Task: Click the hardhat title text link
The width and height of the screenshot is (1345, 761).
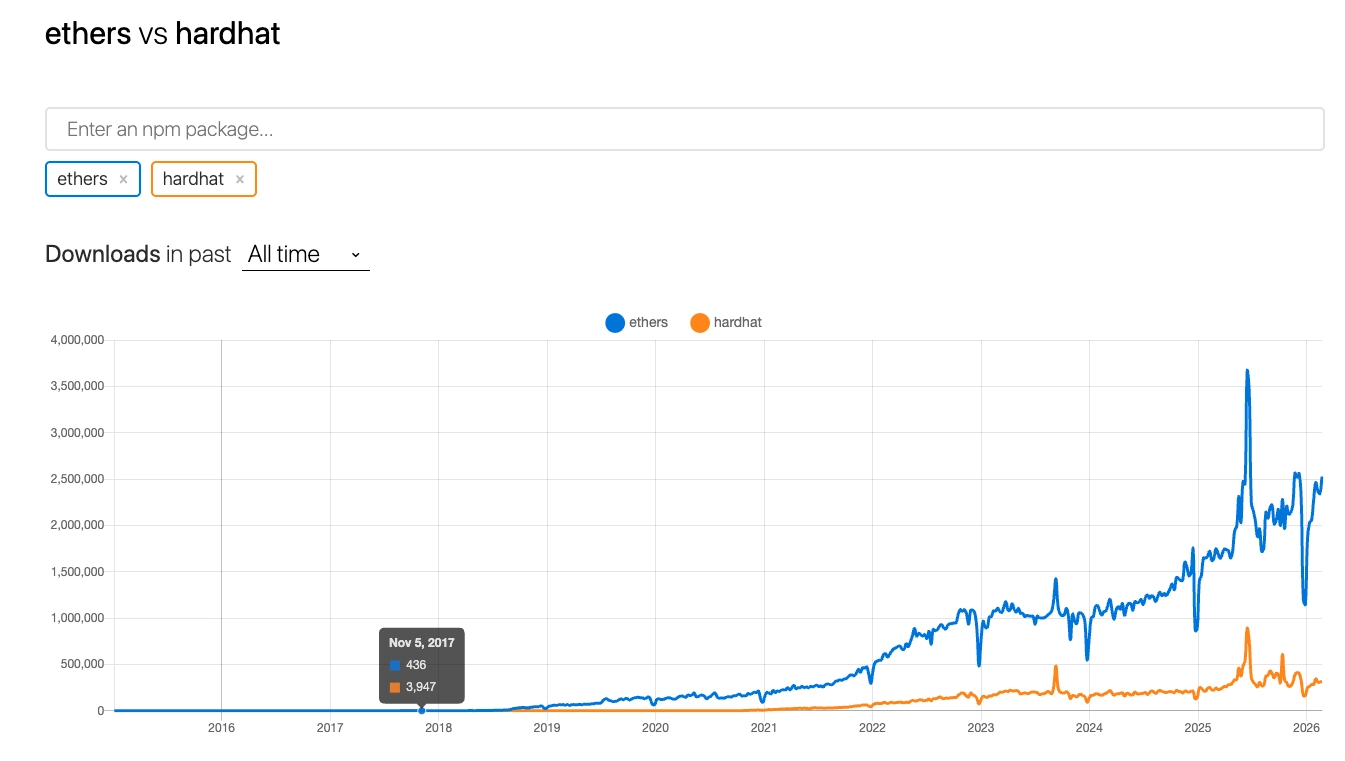Action: click(x=227, y=33)
